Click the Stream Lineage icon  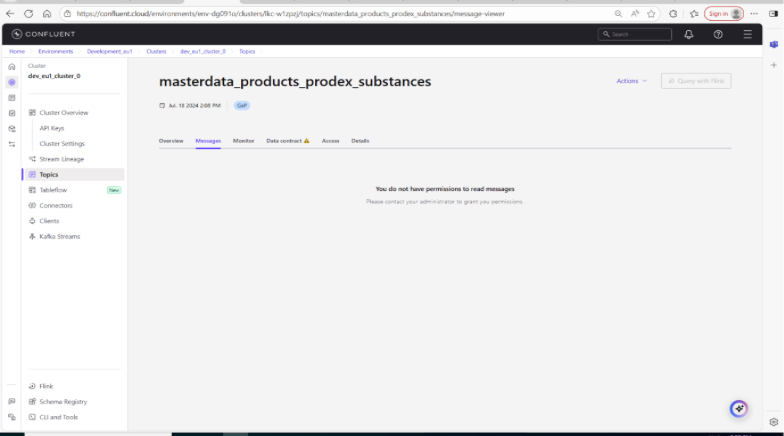(32, 159)
